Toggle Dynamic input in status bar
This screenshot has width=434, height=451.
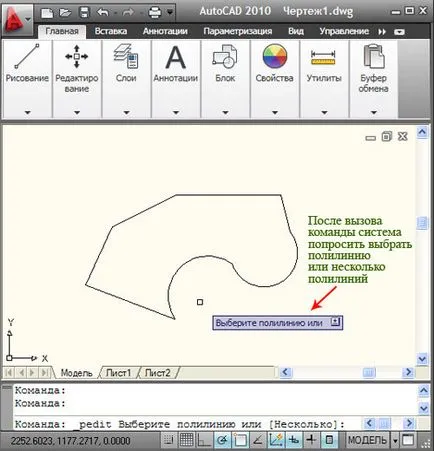(x=294, y=440)
